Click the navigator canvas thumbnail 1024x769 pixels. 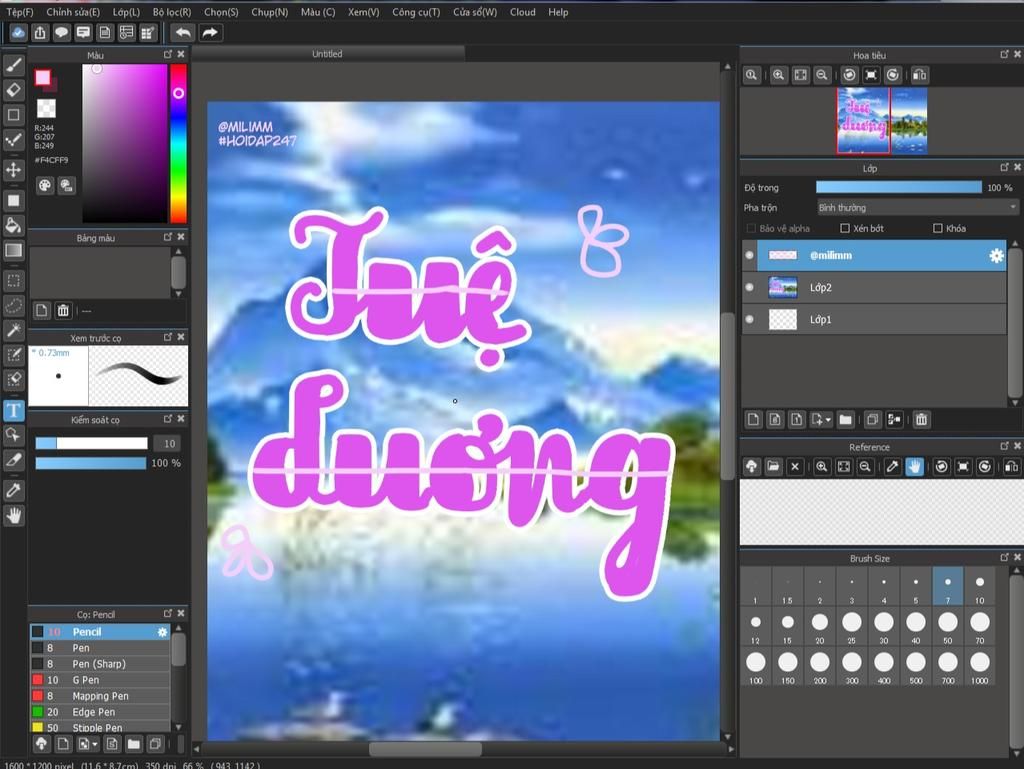pos(882,121)
